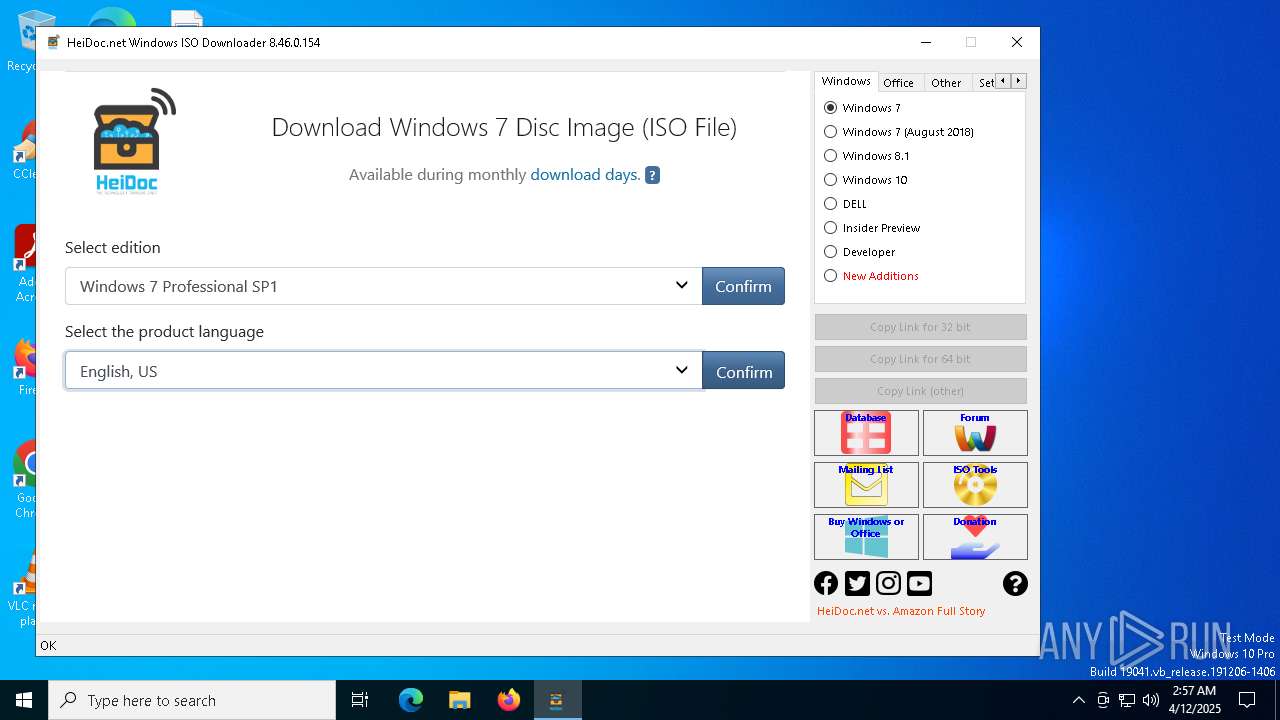Switch to the Windows tab
Screen dimensions: 1280x720
point(846,81)
